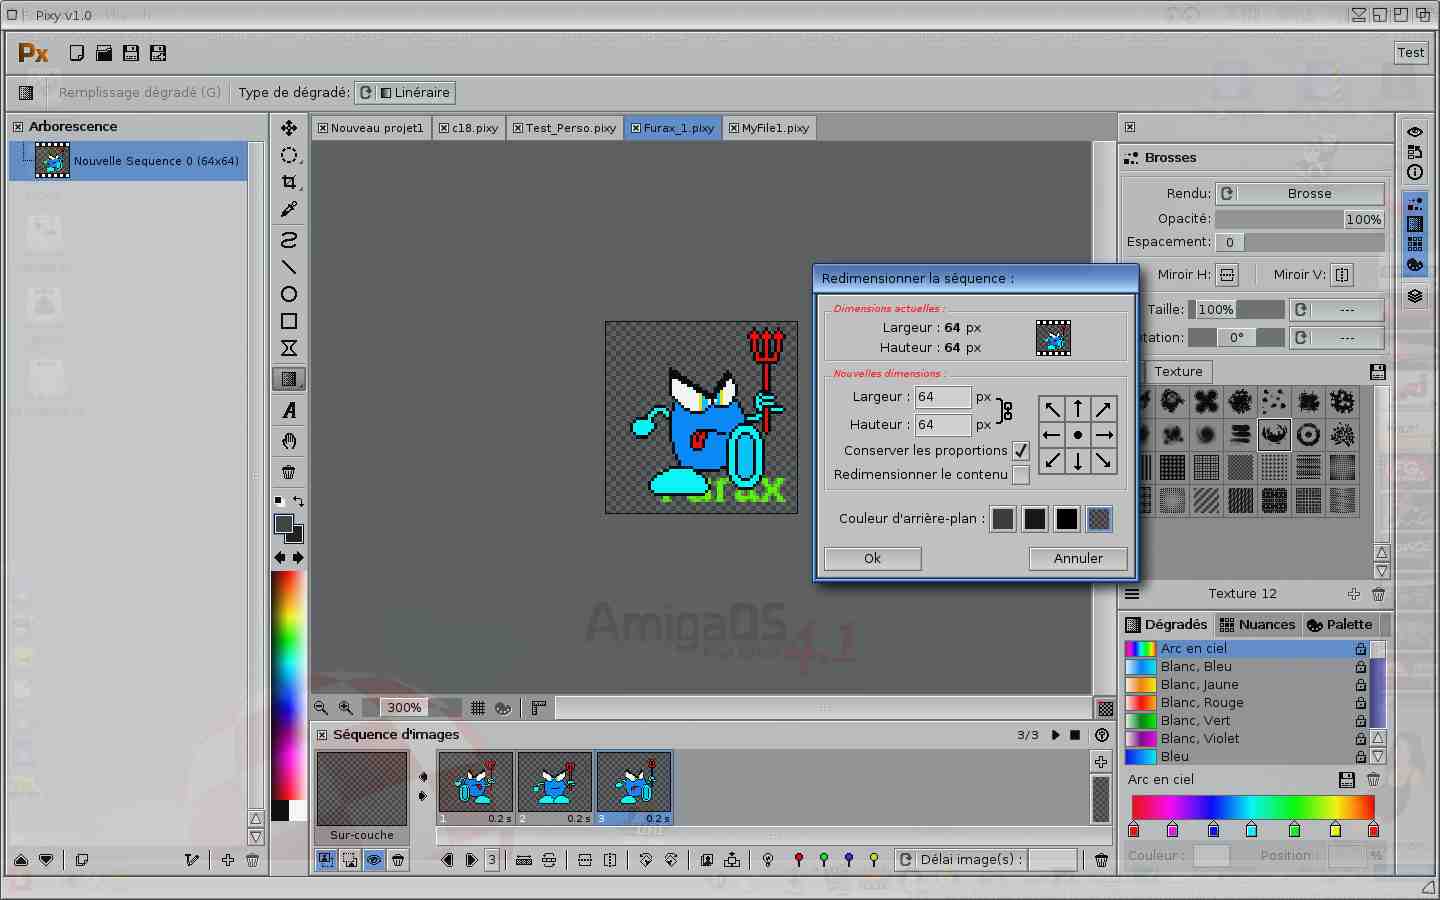Click the Largeur input field

pos(942,397)
